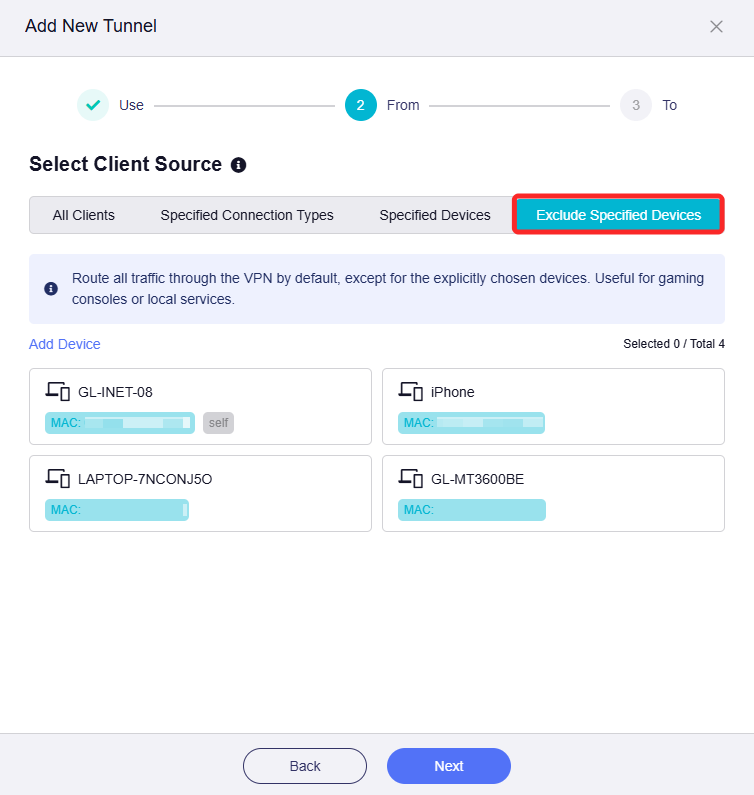754x795 pixels.
Task: Close the Add New Tunnel dialog
Action: tap(716, 26)
